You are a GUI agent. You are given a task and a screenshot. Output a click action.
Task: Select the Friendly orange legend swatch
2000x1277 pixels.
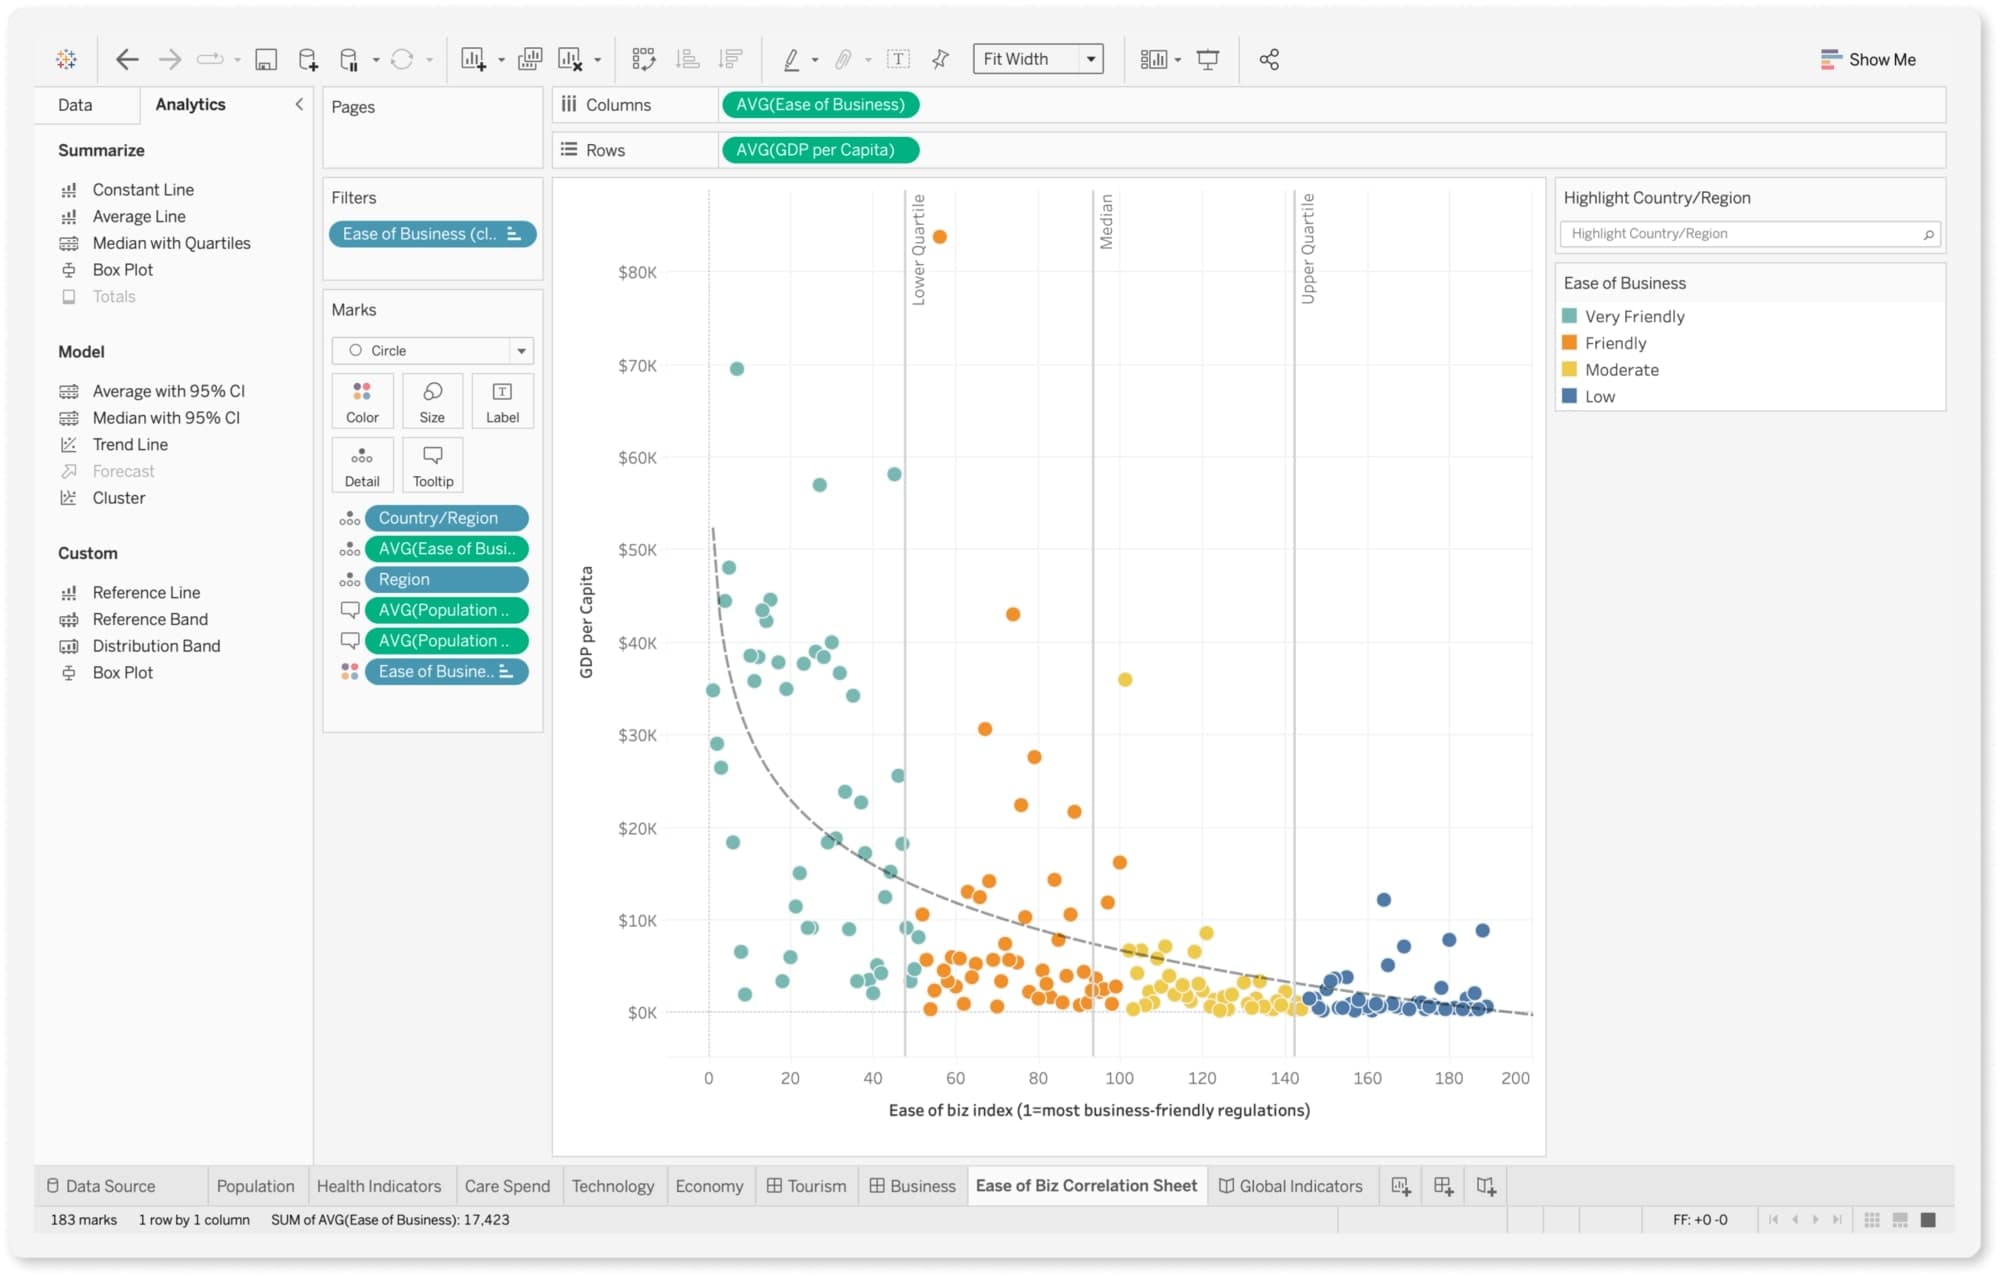click(1570, 342)
